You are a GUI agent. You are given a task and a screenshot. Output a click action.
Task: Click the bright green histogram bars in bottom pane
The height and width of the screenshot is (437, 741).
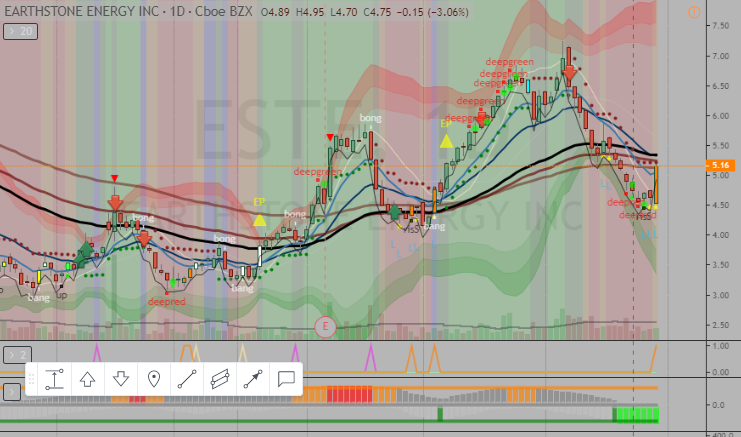636,413
